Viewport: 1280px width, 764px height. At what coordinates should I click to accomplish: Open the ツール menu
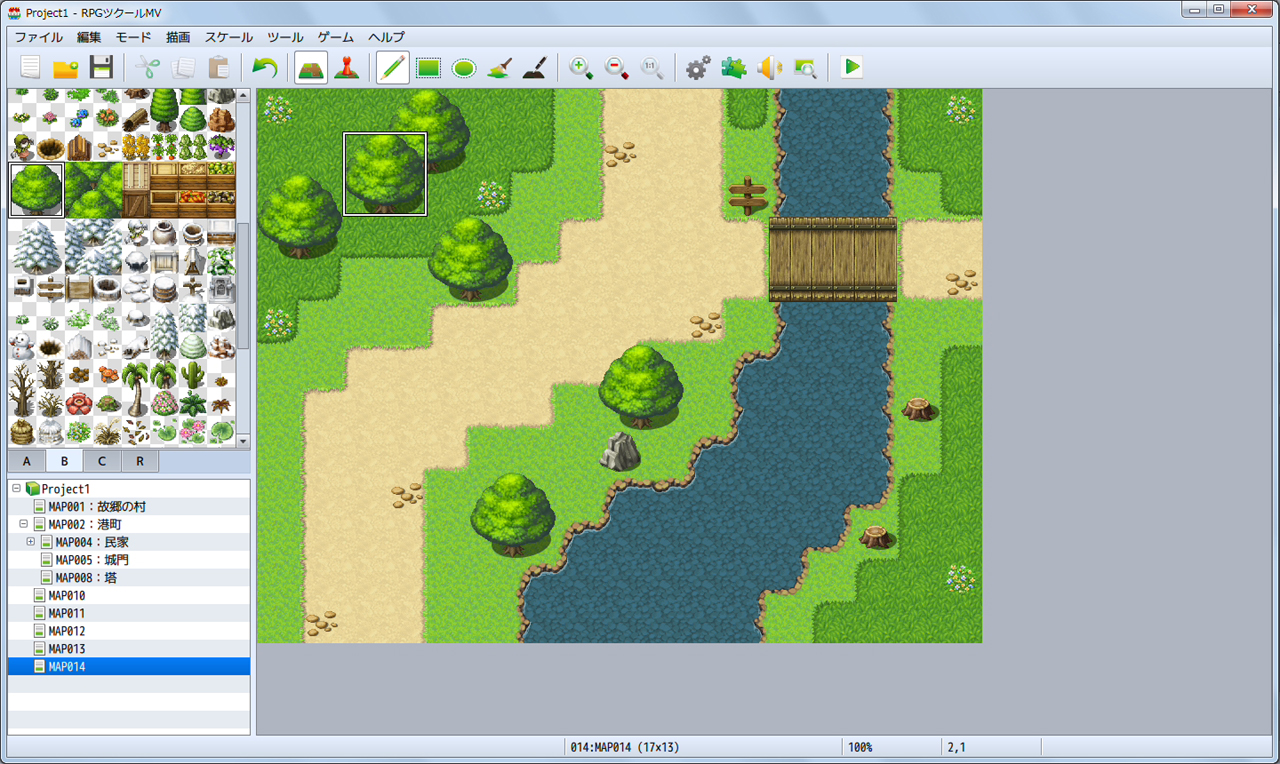click(x=285, y=37)
